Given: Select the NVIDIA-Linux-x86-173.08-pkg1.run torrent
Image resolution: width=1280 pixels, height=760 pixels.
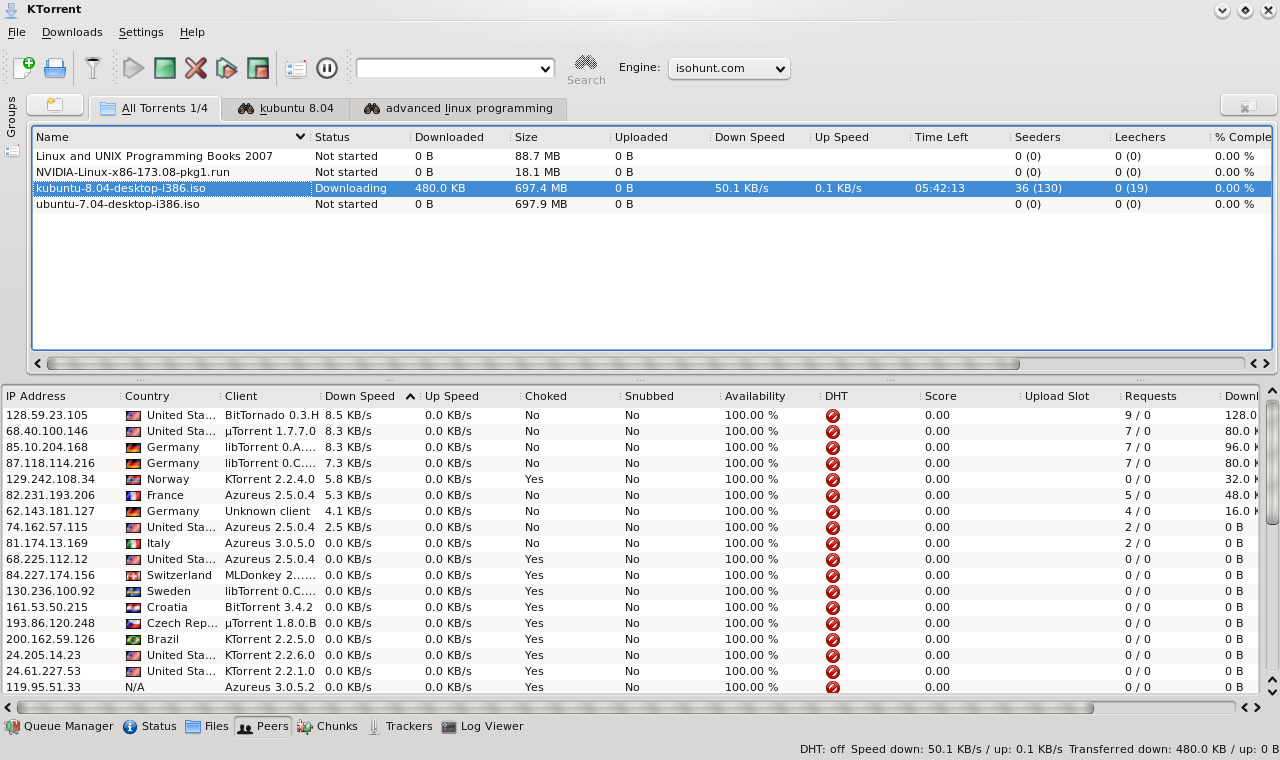Looking at the screenshot, I should (x=652, y=172).
